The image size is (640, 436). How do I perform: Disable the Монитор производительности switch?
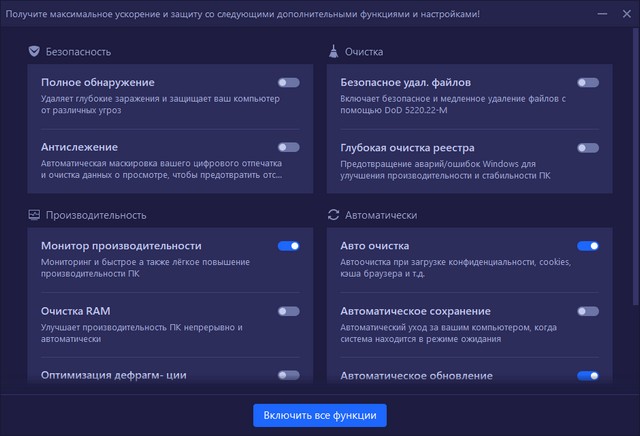288,246
